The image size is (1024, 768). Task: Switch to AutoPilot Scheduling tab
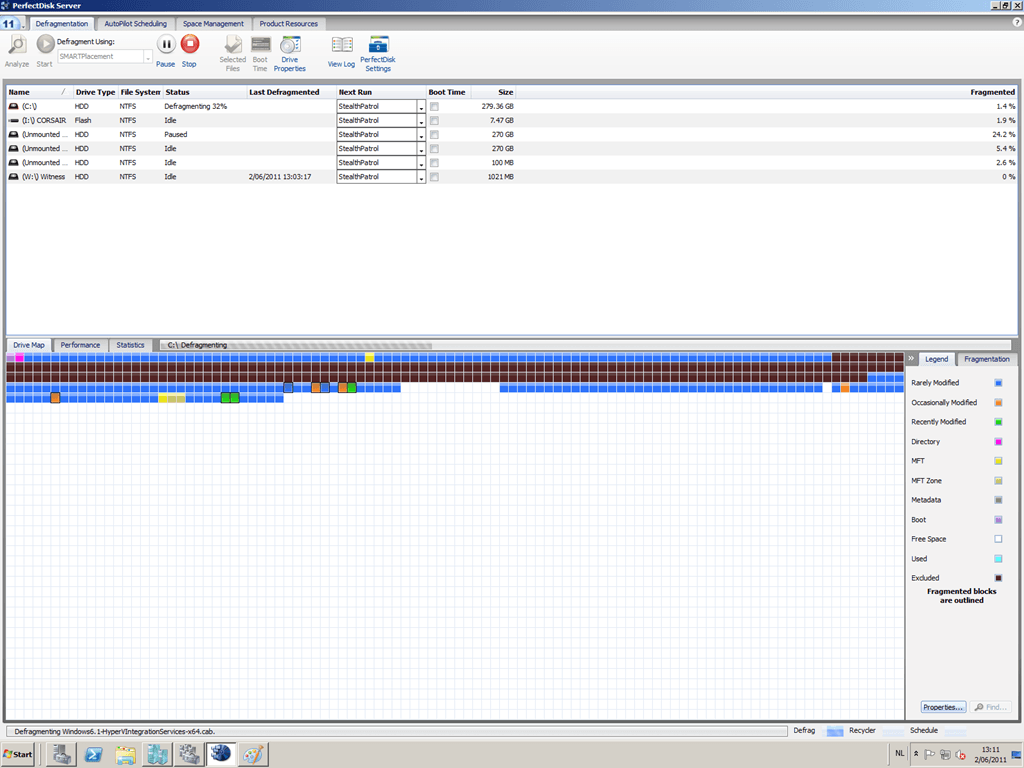(x=135, y=24)
